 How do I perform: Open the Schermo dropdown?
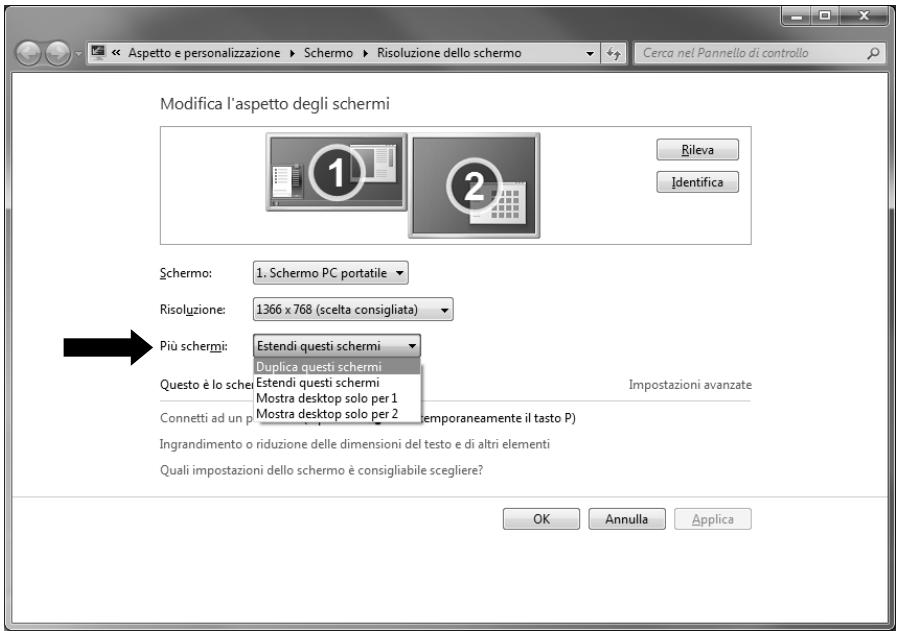pos(330,273)
